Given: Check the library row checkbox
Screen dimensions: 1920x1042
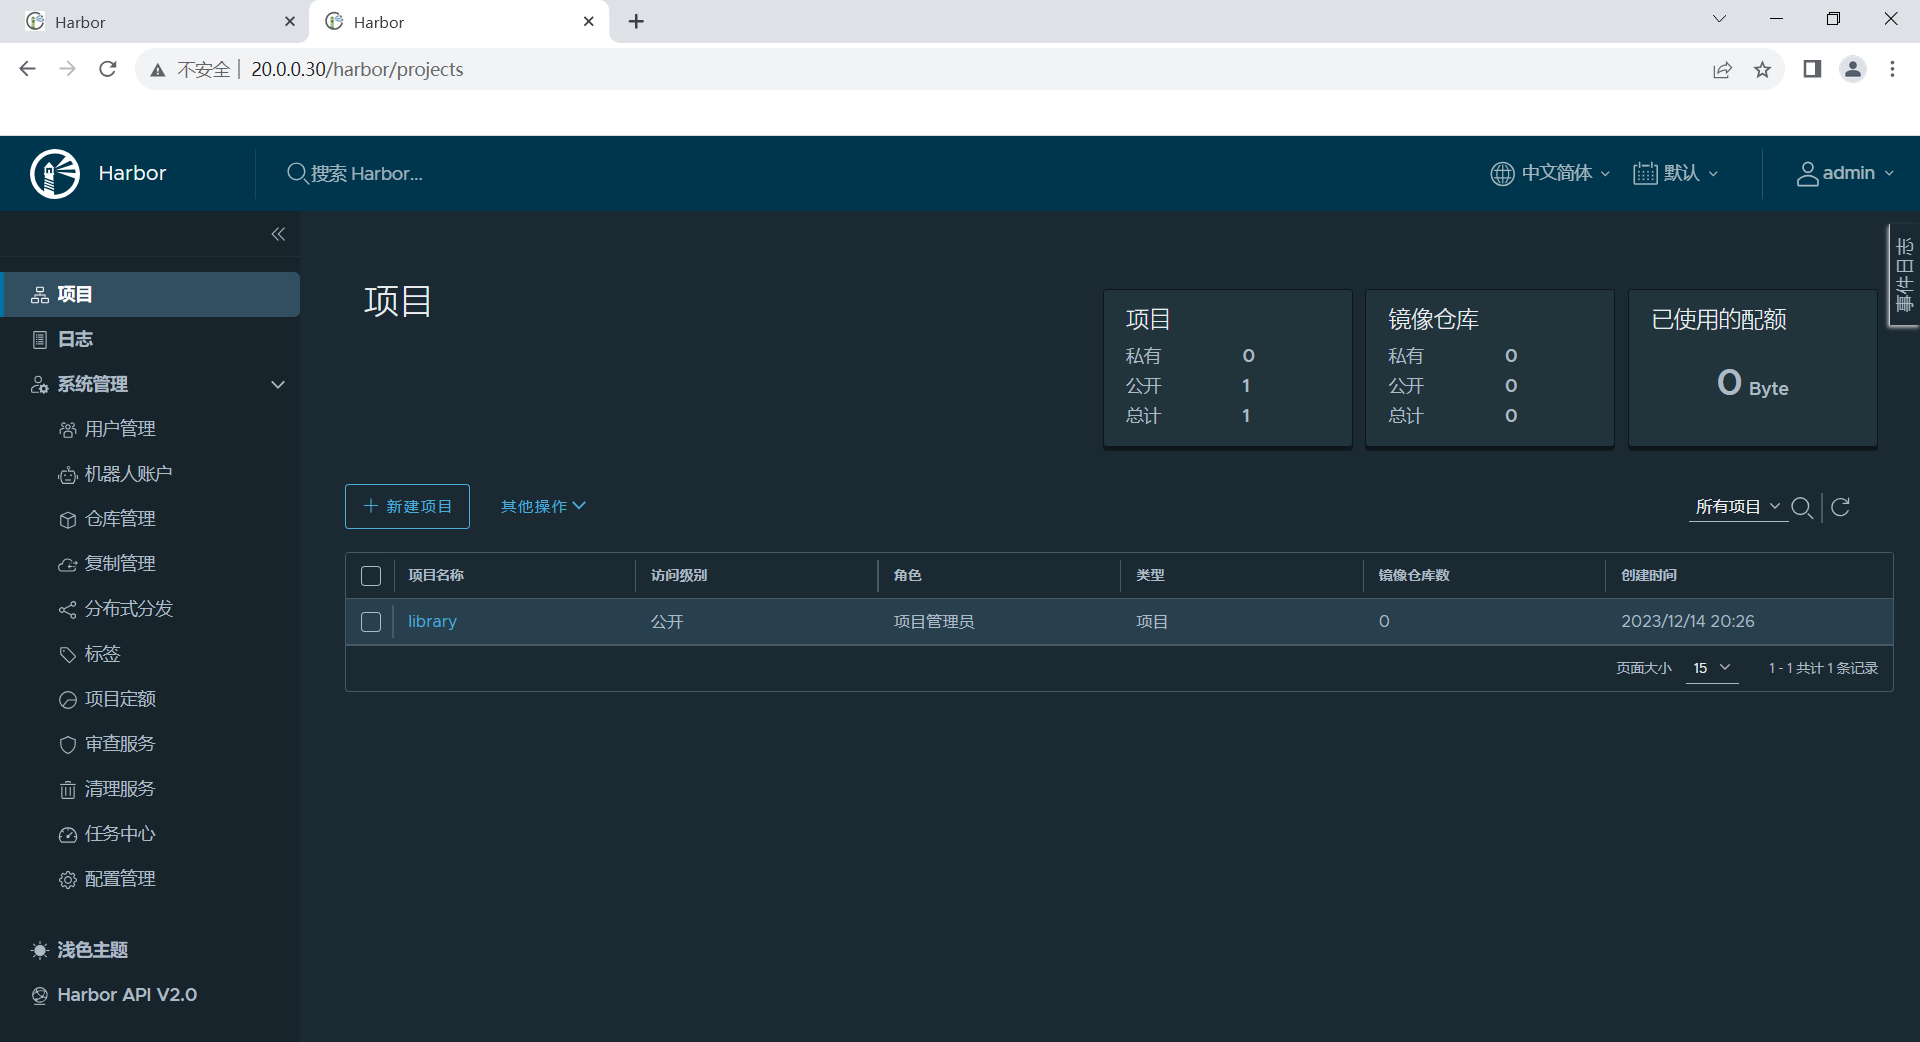Looking at the screenshot, I should (371, 622).
